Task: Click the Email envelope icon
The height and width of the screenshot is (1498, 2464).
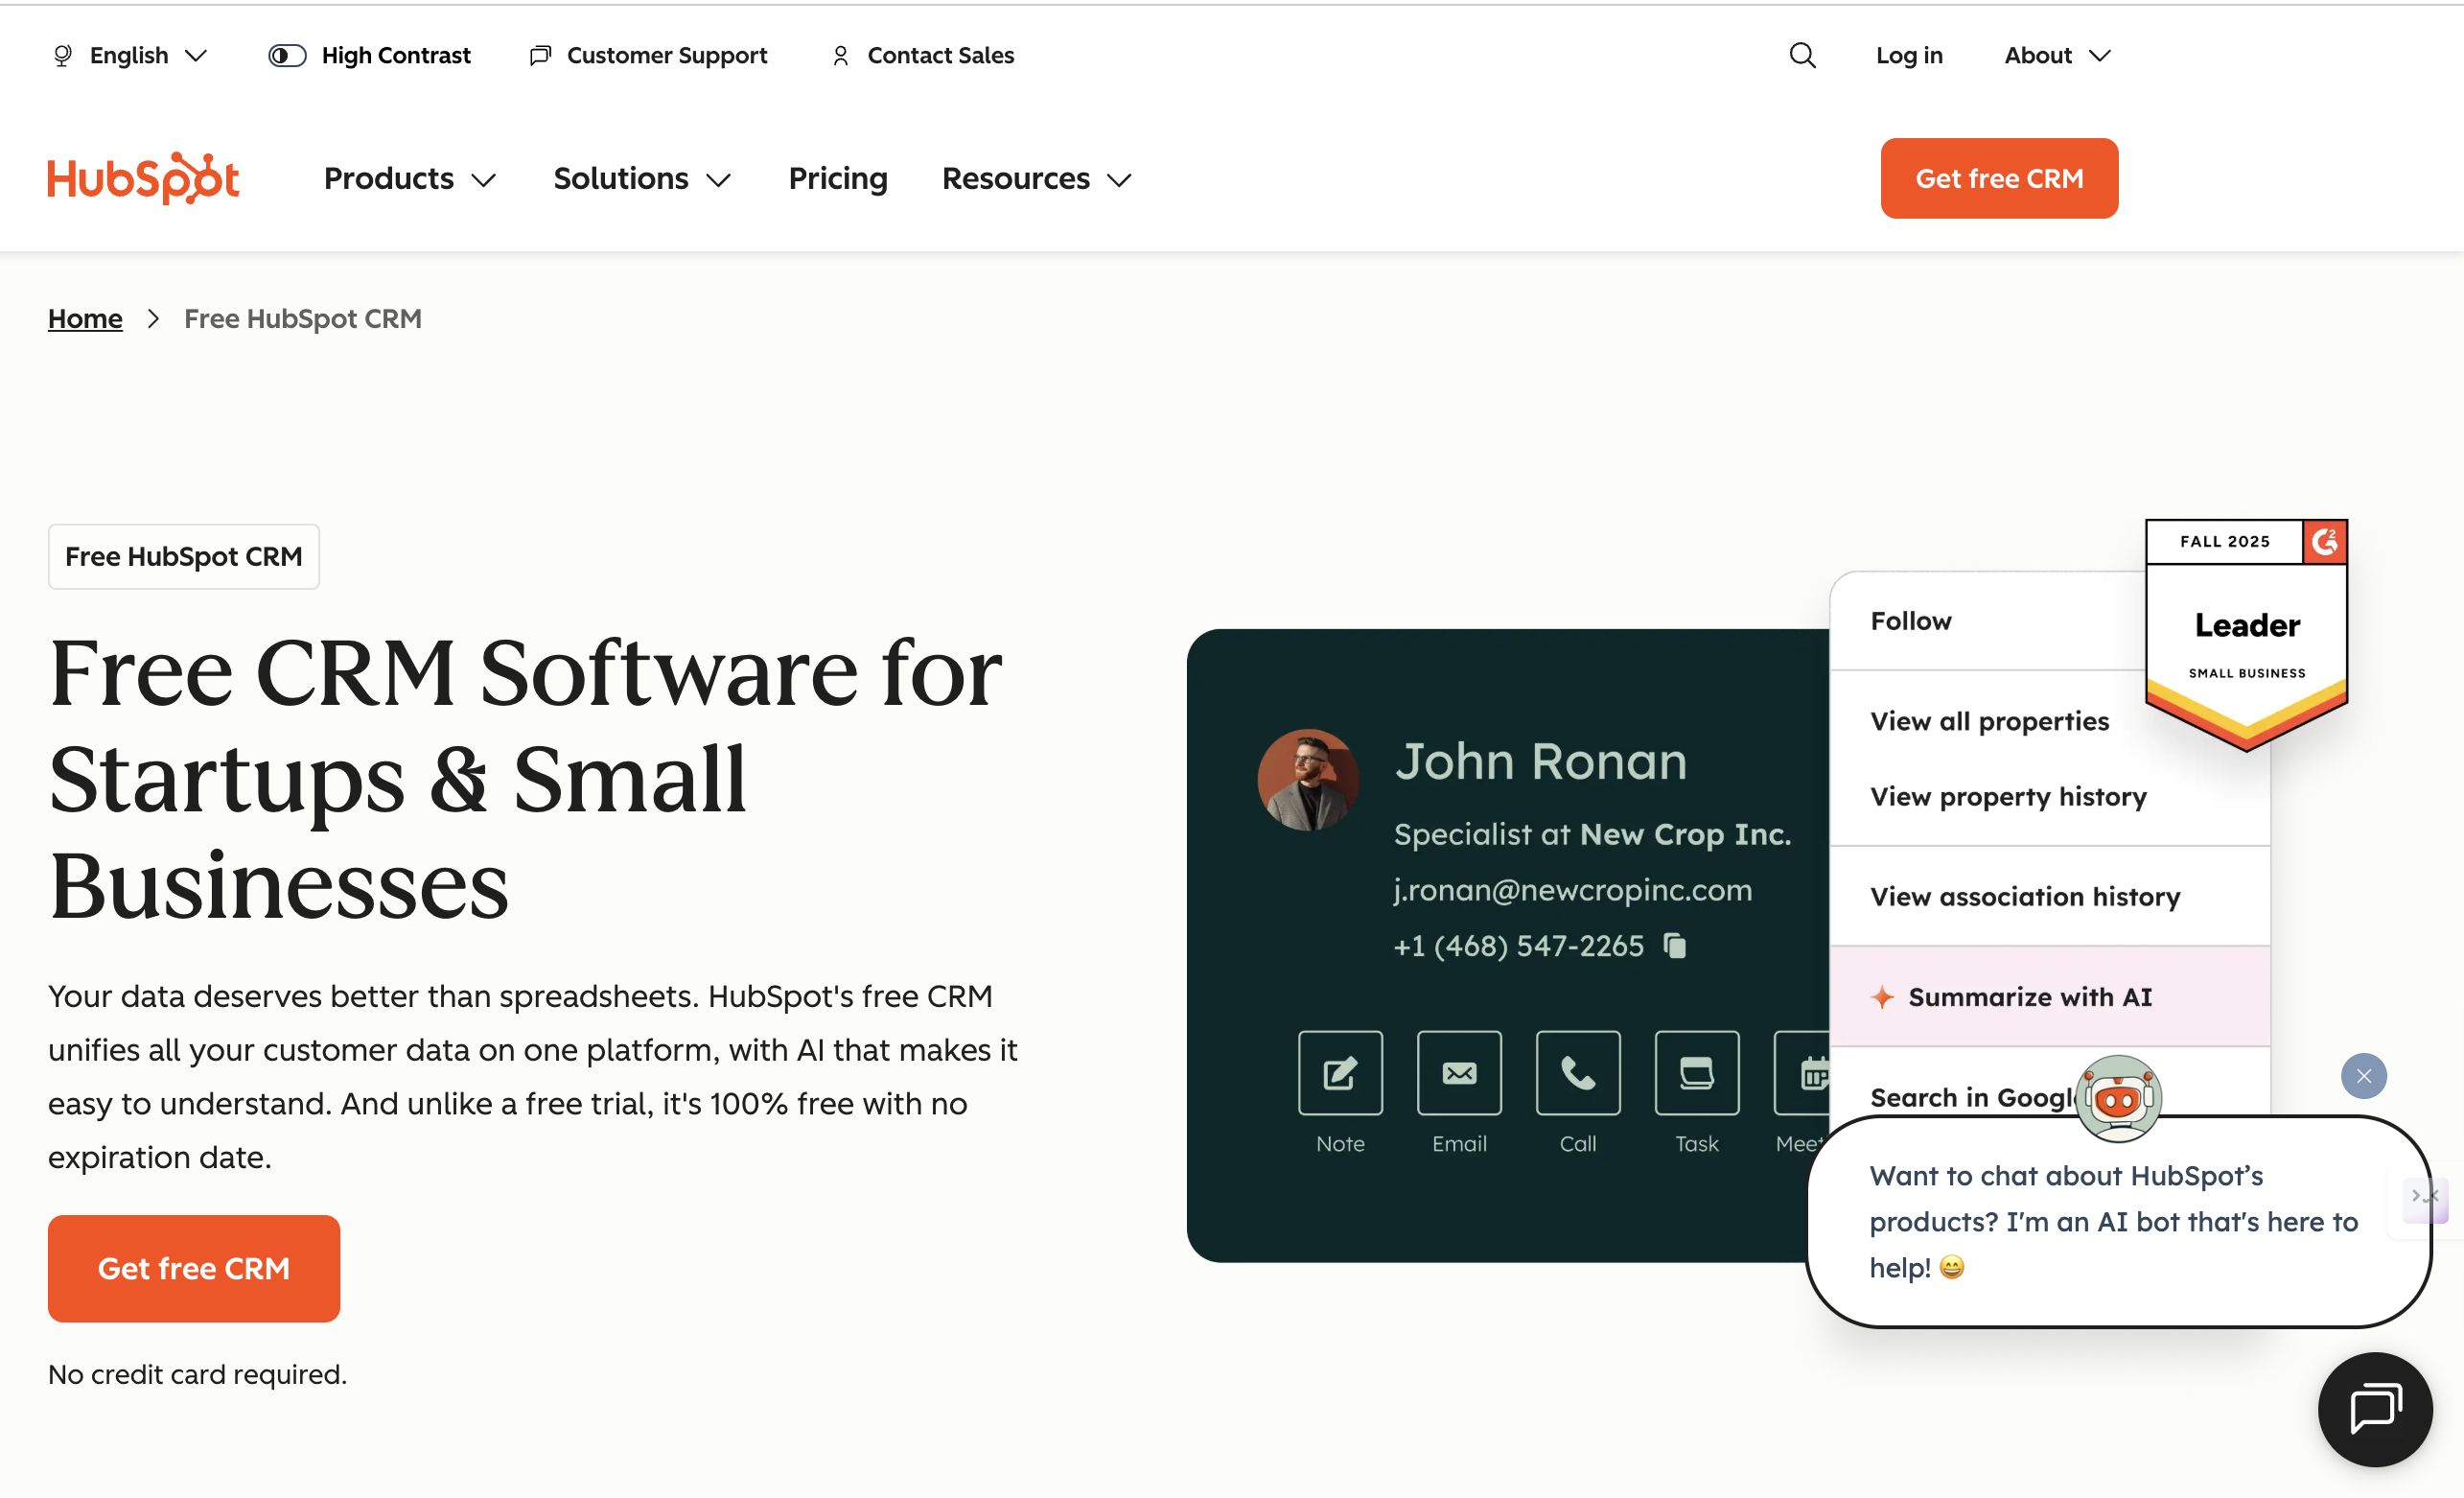Action: click(x=1459, y=1073)
